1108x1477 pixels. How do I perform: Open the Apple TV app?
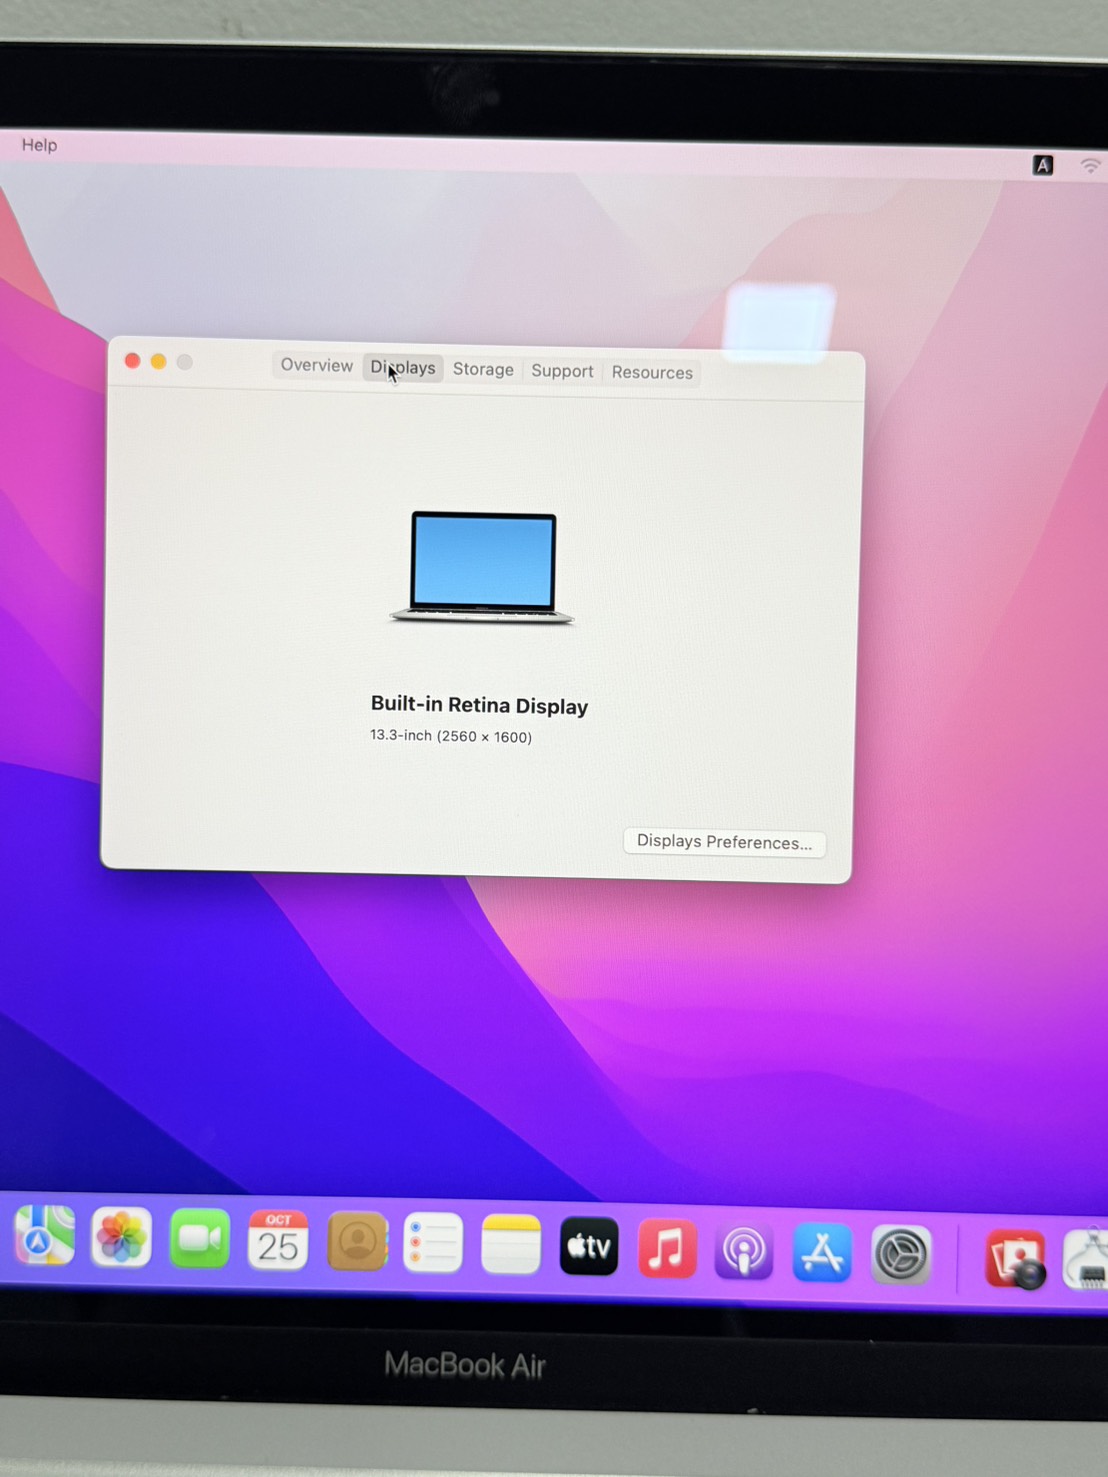click(589, 1248)
